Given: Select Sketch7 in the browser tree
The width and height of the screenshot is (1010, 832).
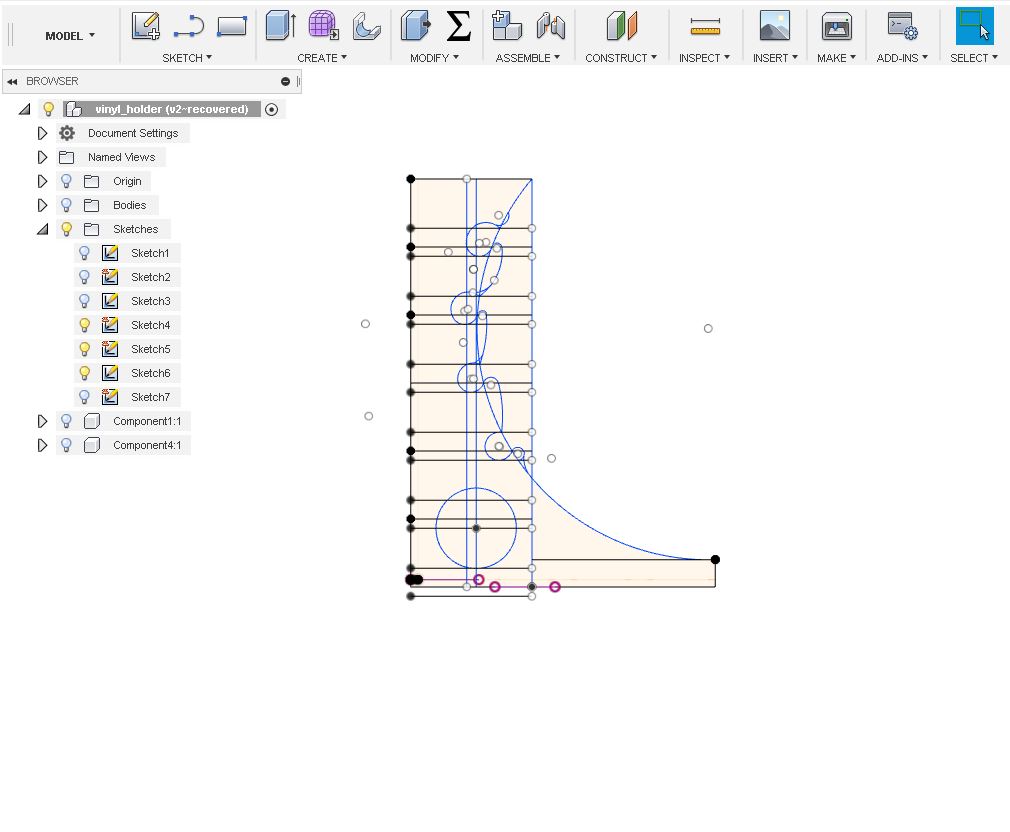Looking at the screenshot, I should coord(150,397).
